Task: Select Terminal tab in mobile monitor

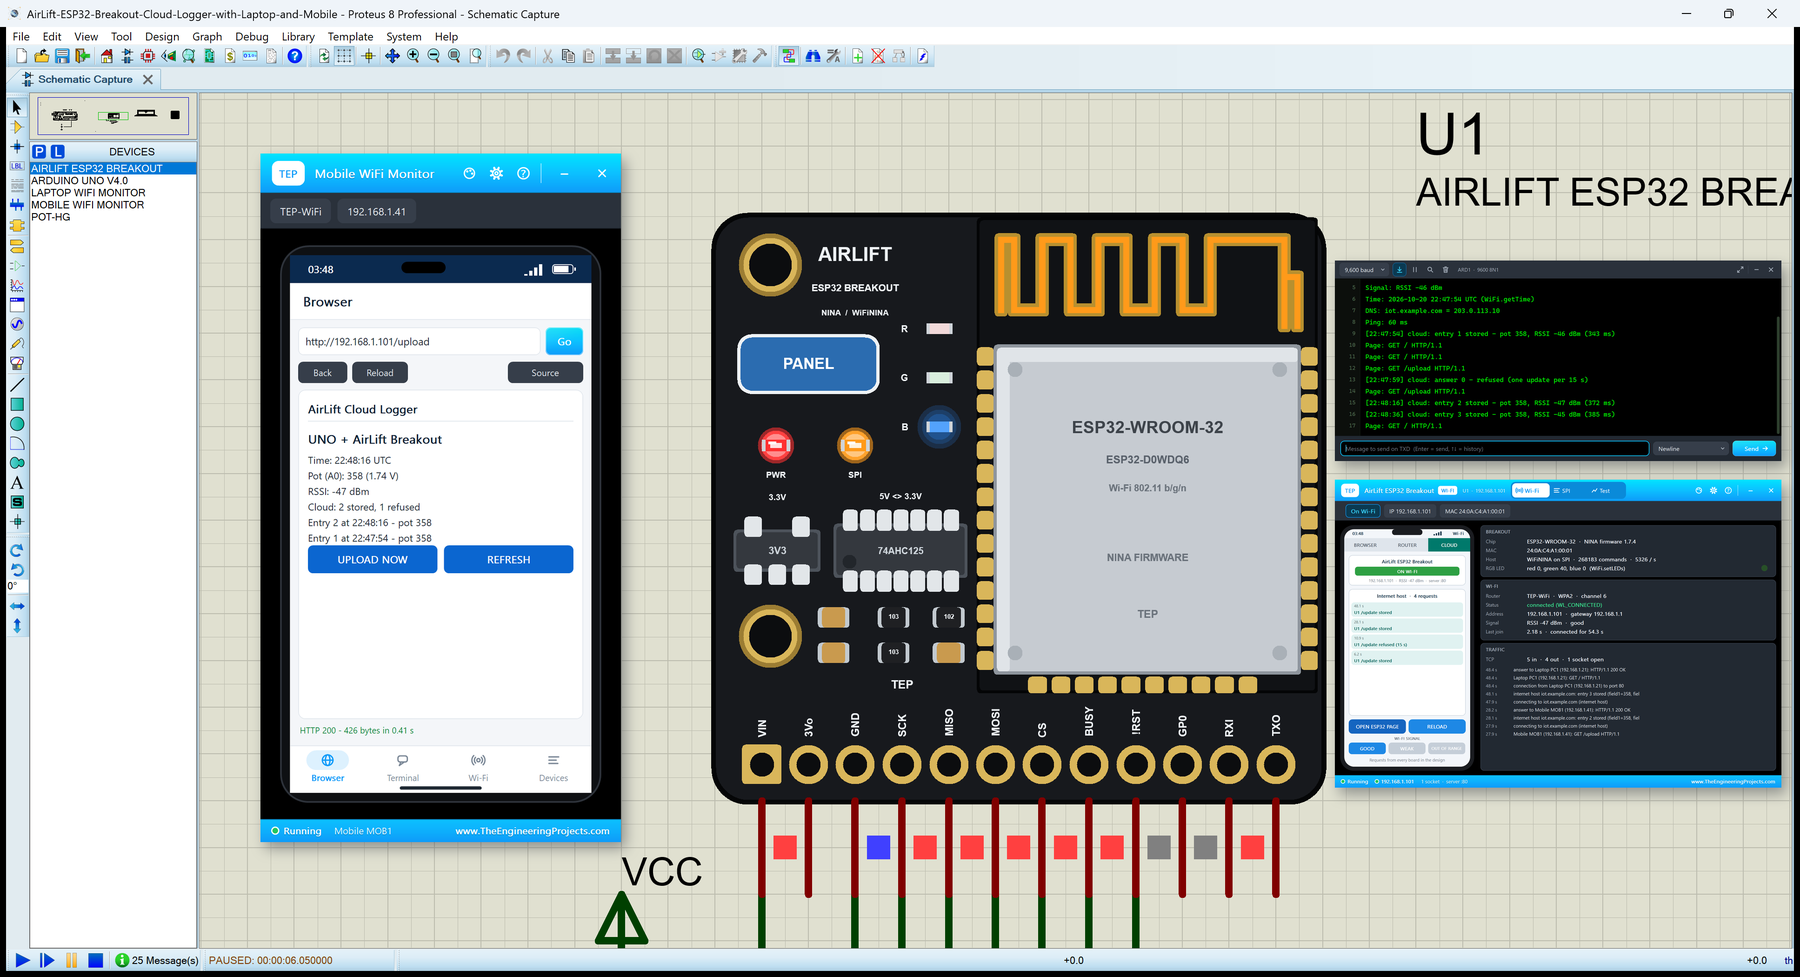Action: point(403,768)
